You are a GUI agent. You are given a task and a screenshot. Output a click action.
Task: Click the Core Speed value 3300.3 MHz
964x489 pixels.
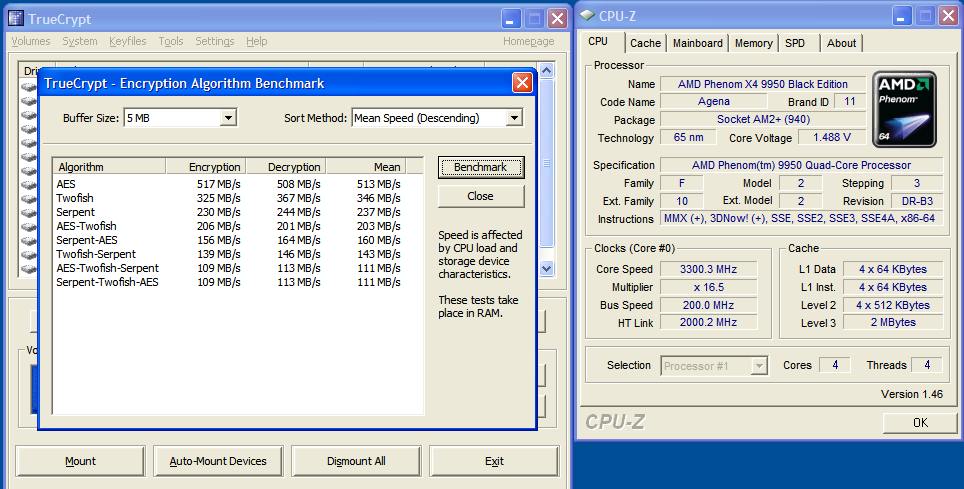(708, 269)
